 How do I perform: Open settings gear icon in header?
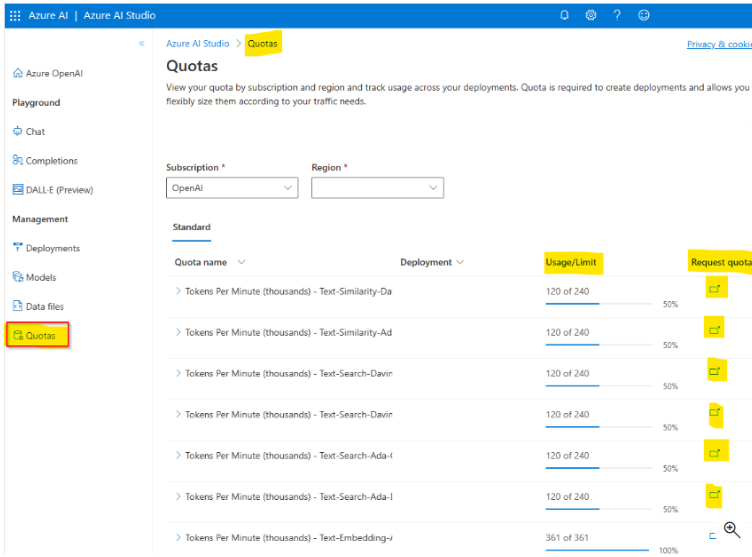pyautogui.click(x=591, y=15)
